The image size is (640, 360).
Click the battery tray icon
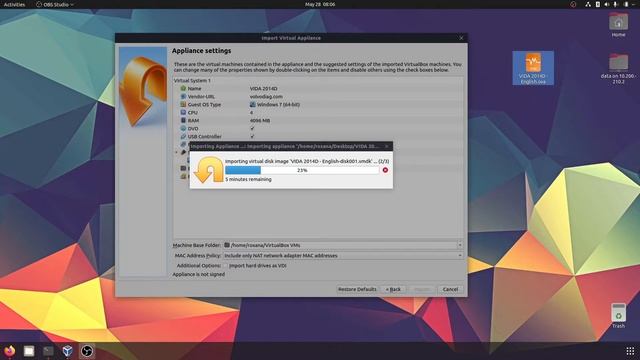[x=626, y=4]
